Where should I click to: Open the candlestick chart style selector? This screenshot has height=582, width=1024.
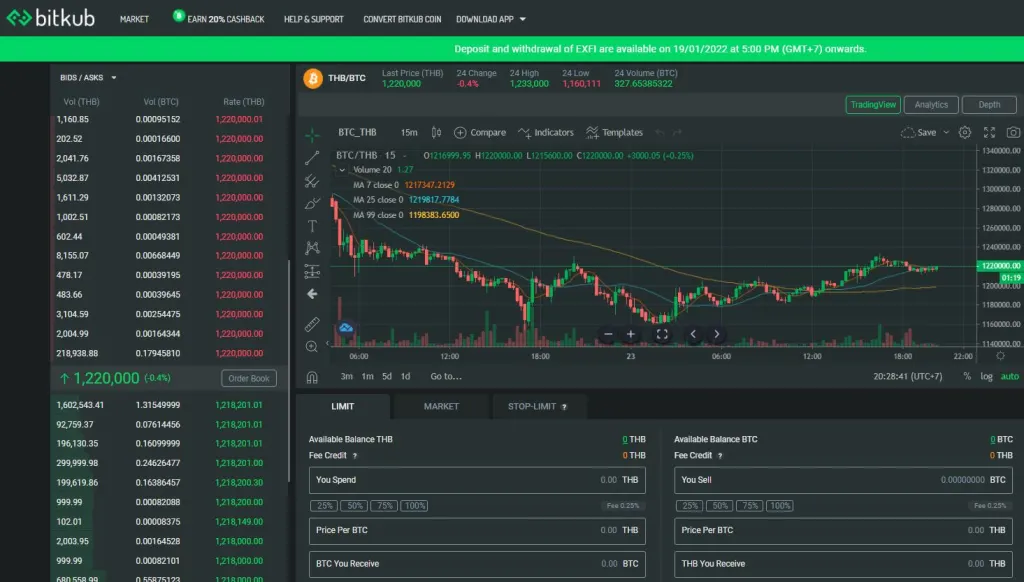pos(436,133)
